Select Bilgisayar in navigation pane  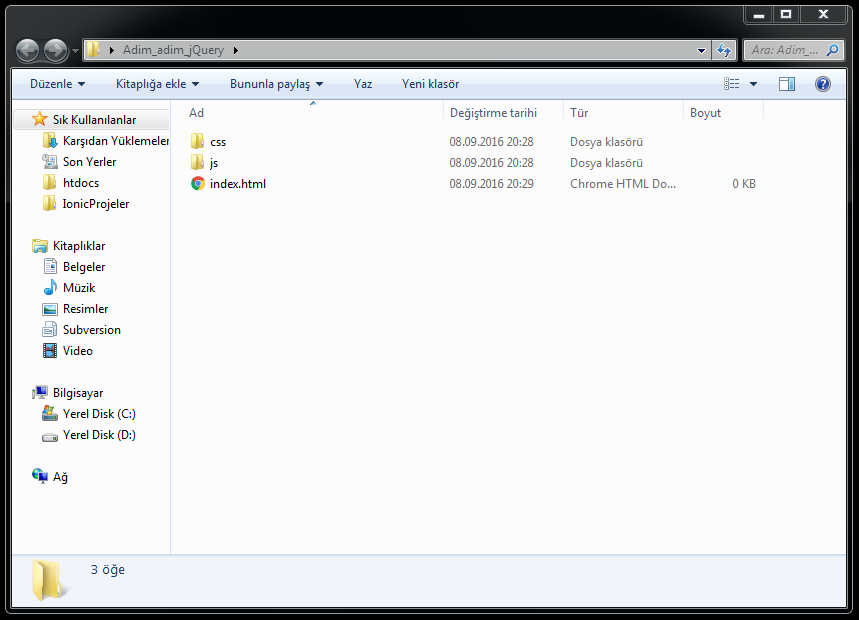[x=78, y=393]
